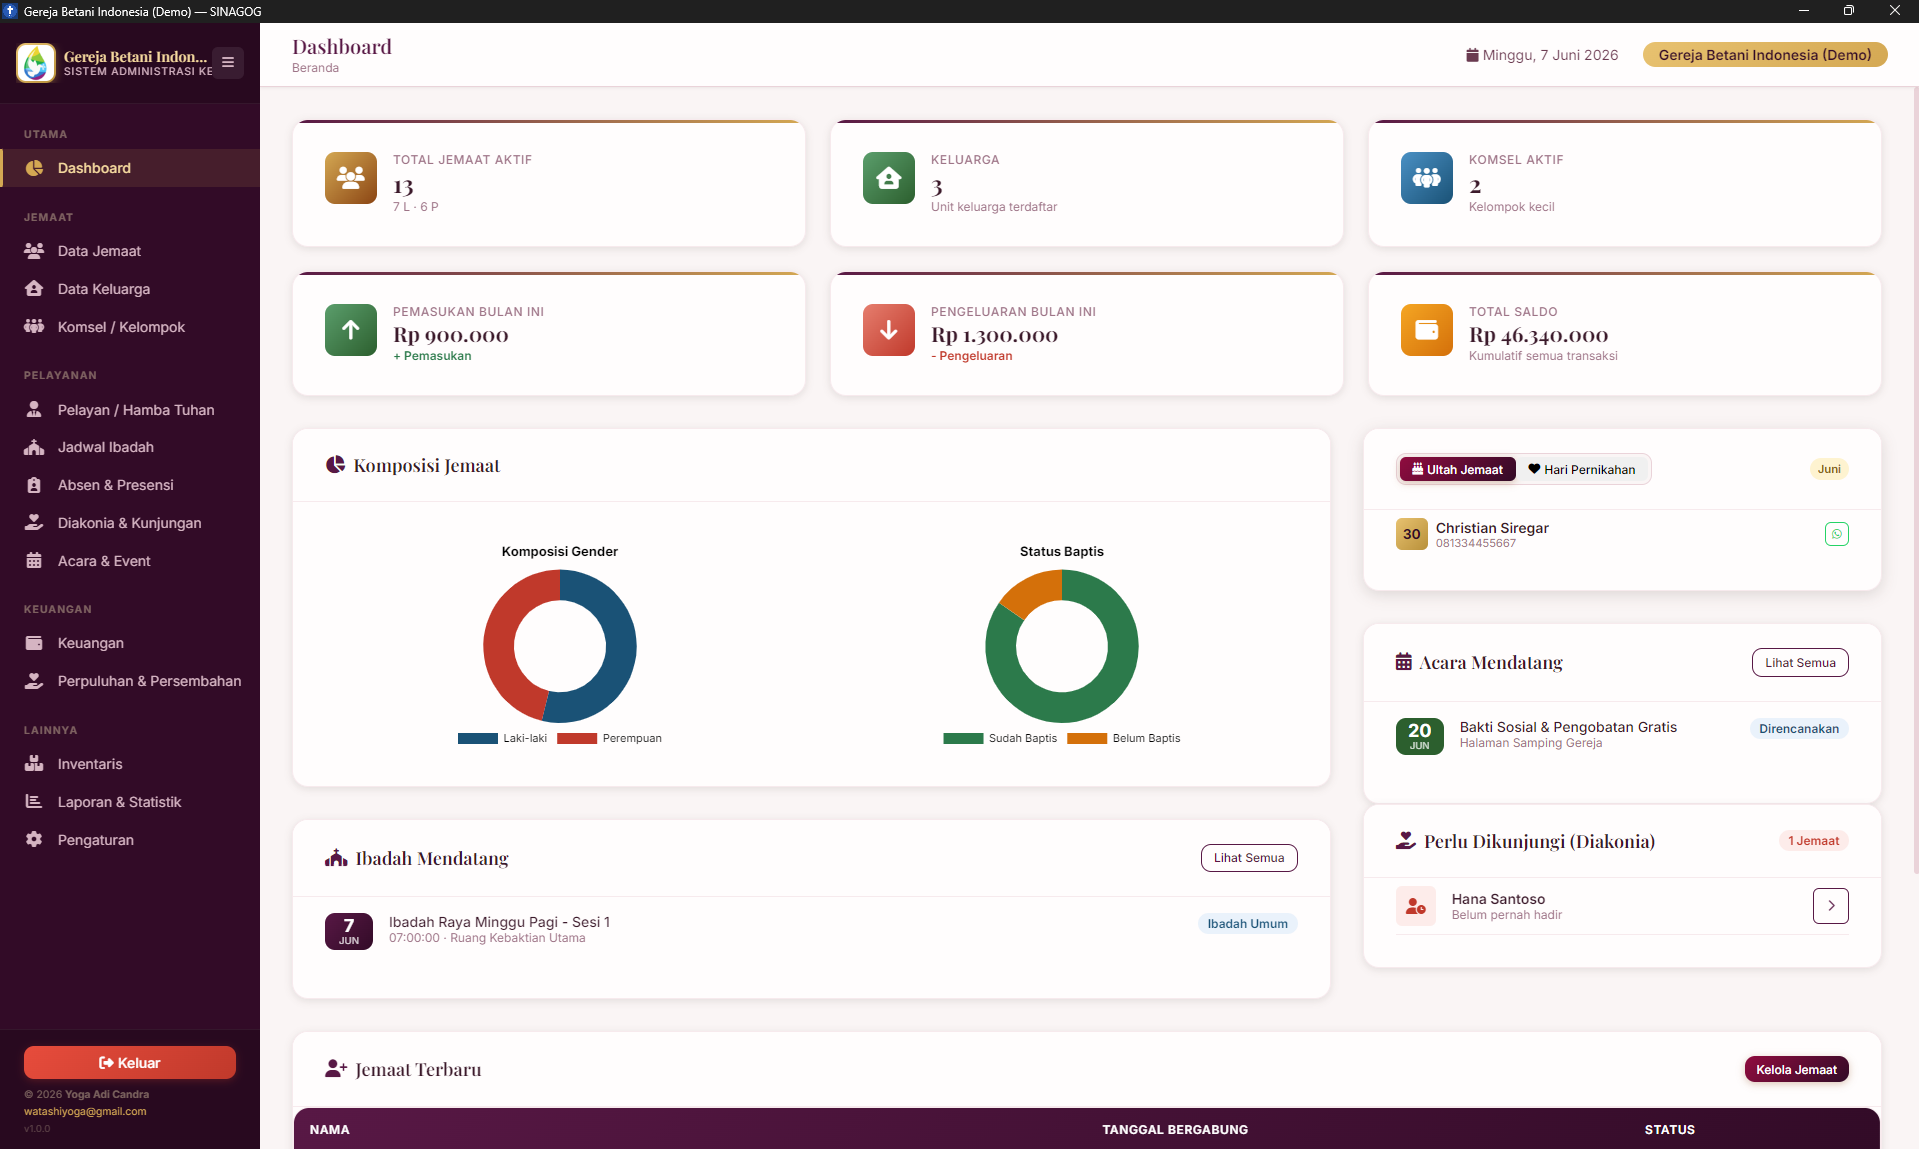Click the Juni month badge

(x=1829, y=469)
